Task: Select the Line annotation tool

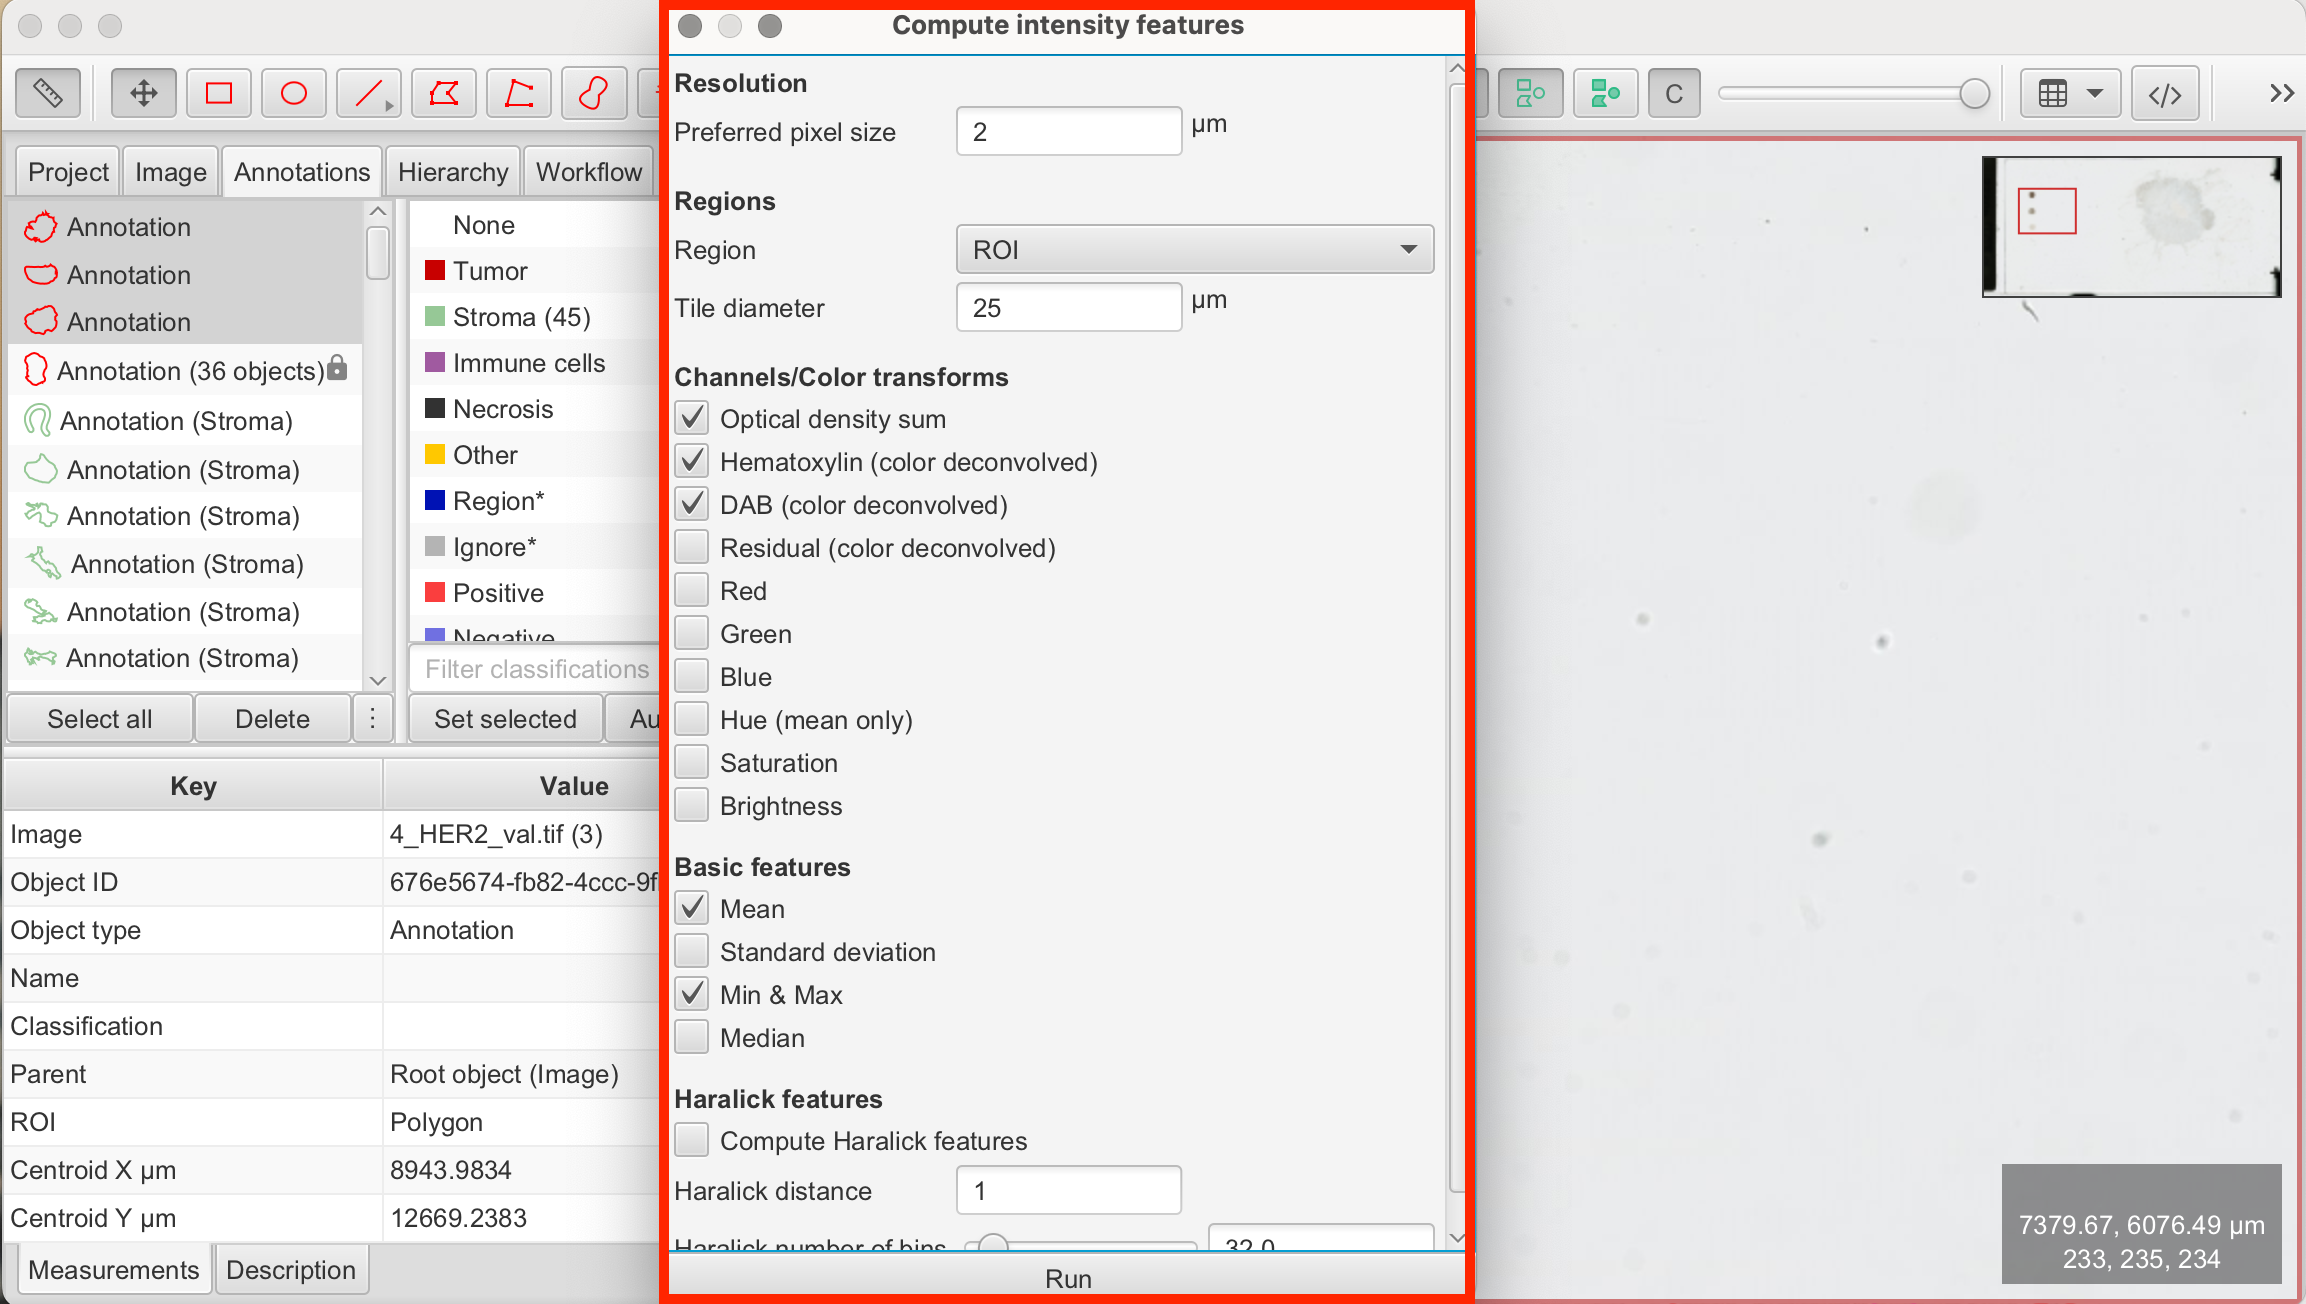Action: (x=368, y=94)
